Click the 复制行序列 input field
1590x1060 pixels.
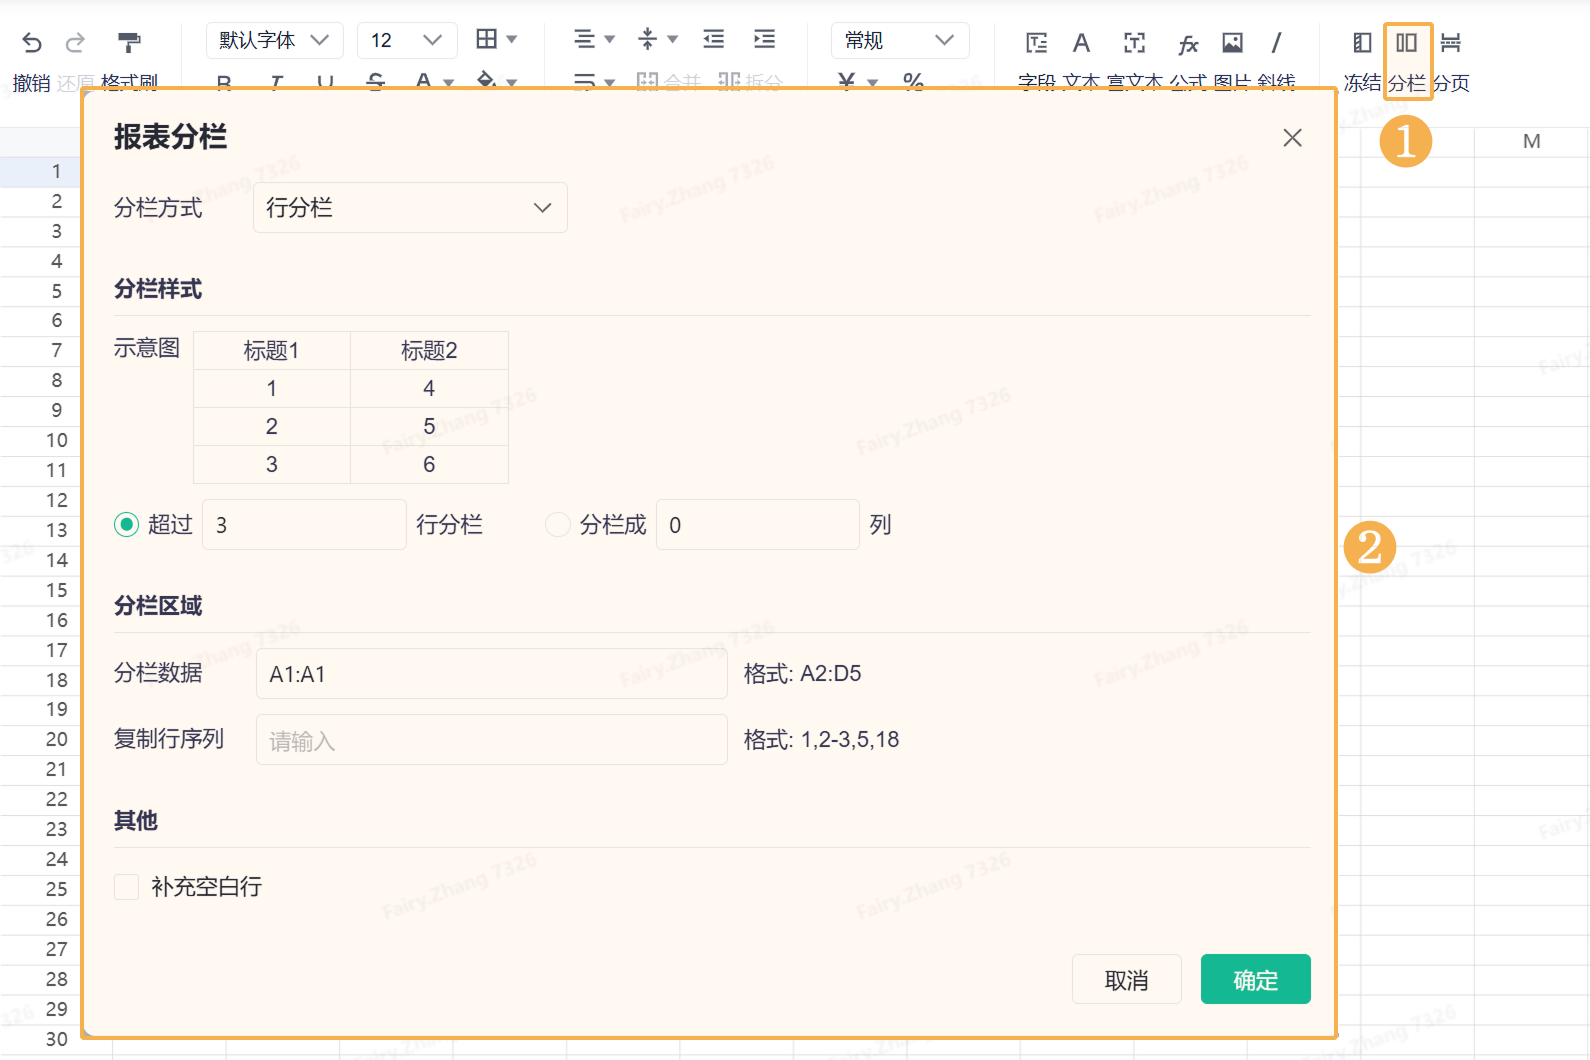point(492,740)
